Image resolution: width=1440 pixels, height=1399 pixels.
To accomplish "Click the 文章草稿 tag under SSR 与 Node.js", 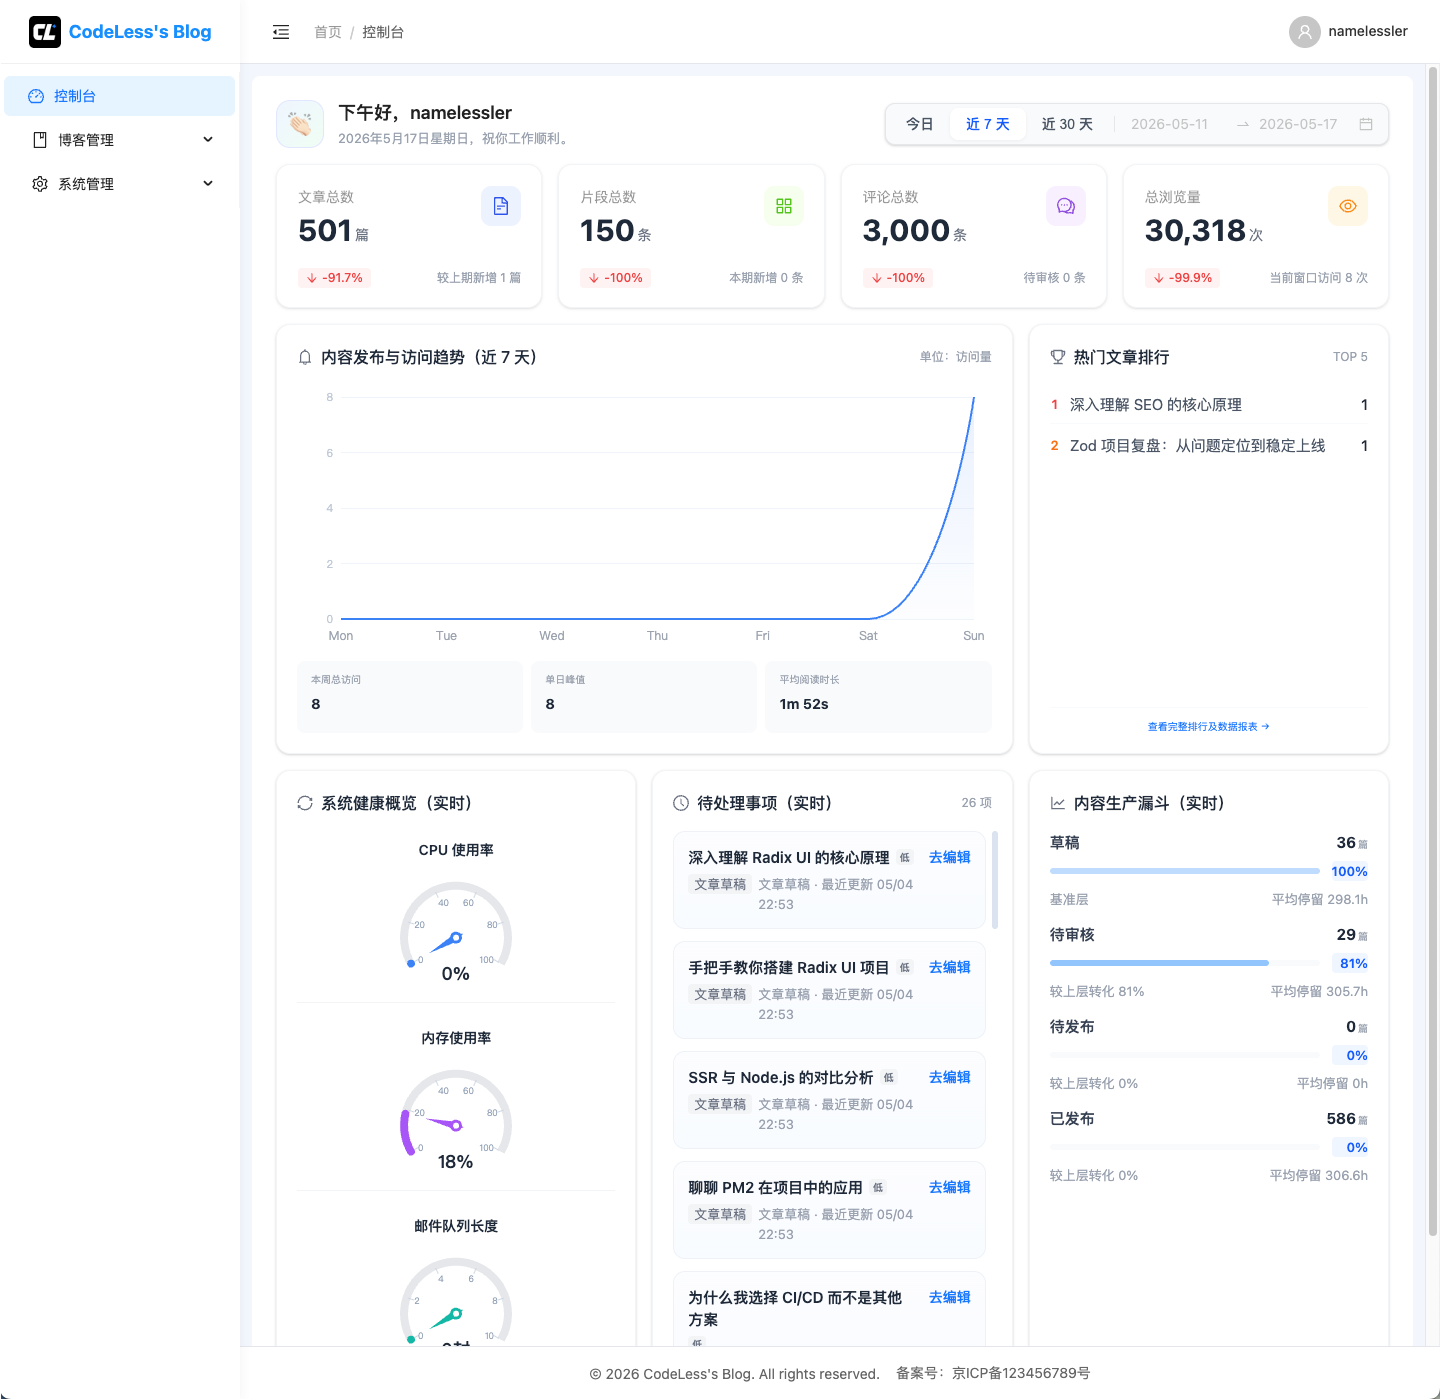I will pyautogui.click(x=720, y=1105).
